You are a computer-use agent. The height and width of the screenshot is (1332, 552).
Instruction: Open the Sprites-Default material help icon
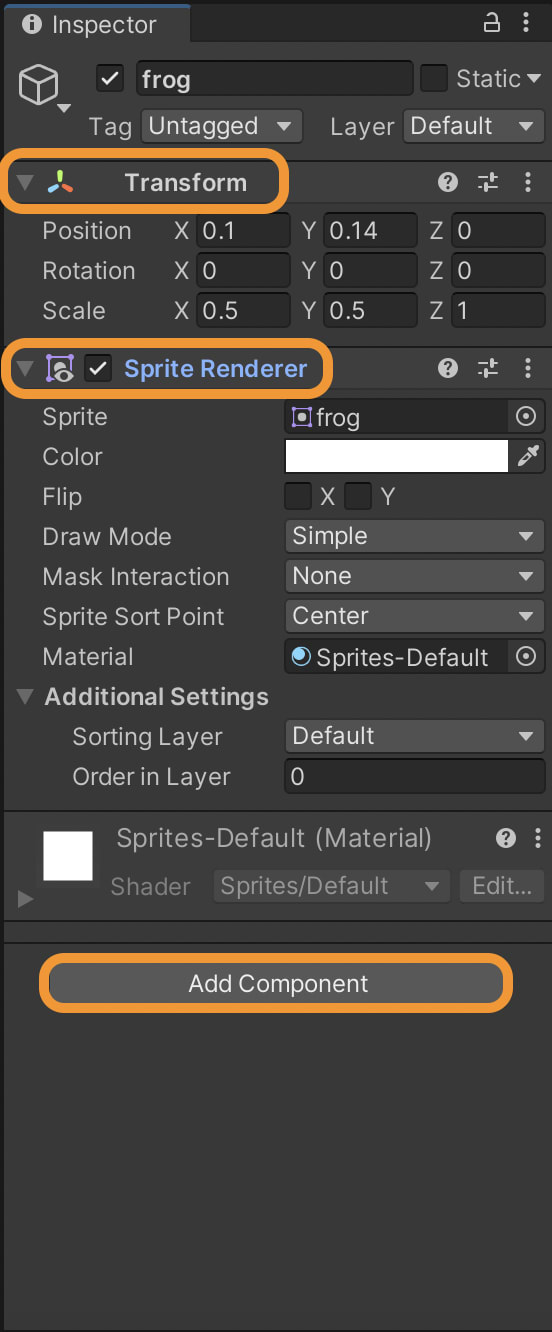(507, 838)
